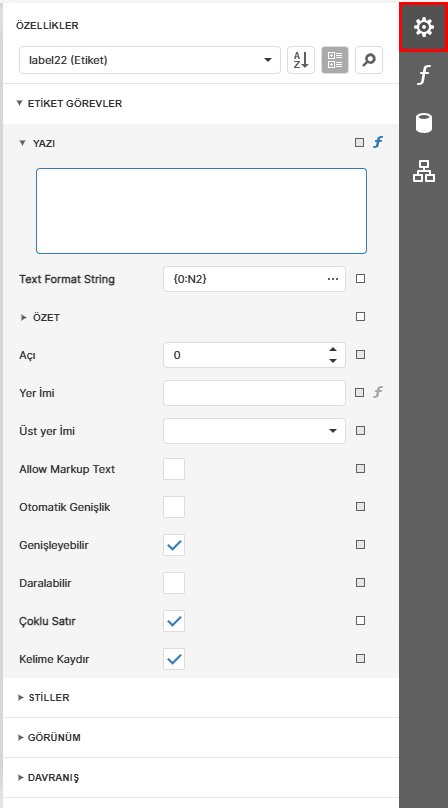
Task: Enable Otomatik Genişlik checkbox
Action: click(174, 507)
